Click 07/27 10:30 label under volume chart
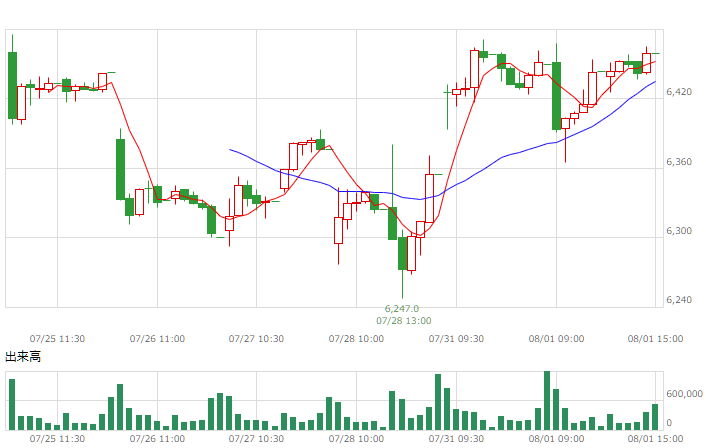Image resolution: width=706 pixels, height=448 pixels. (256, 439)
